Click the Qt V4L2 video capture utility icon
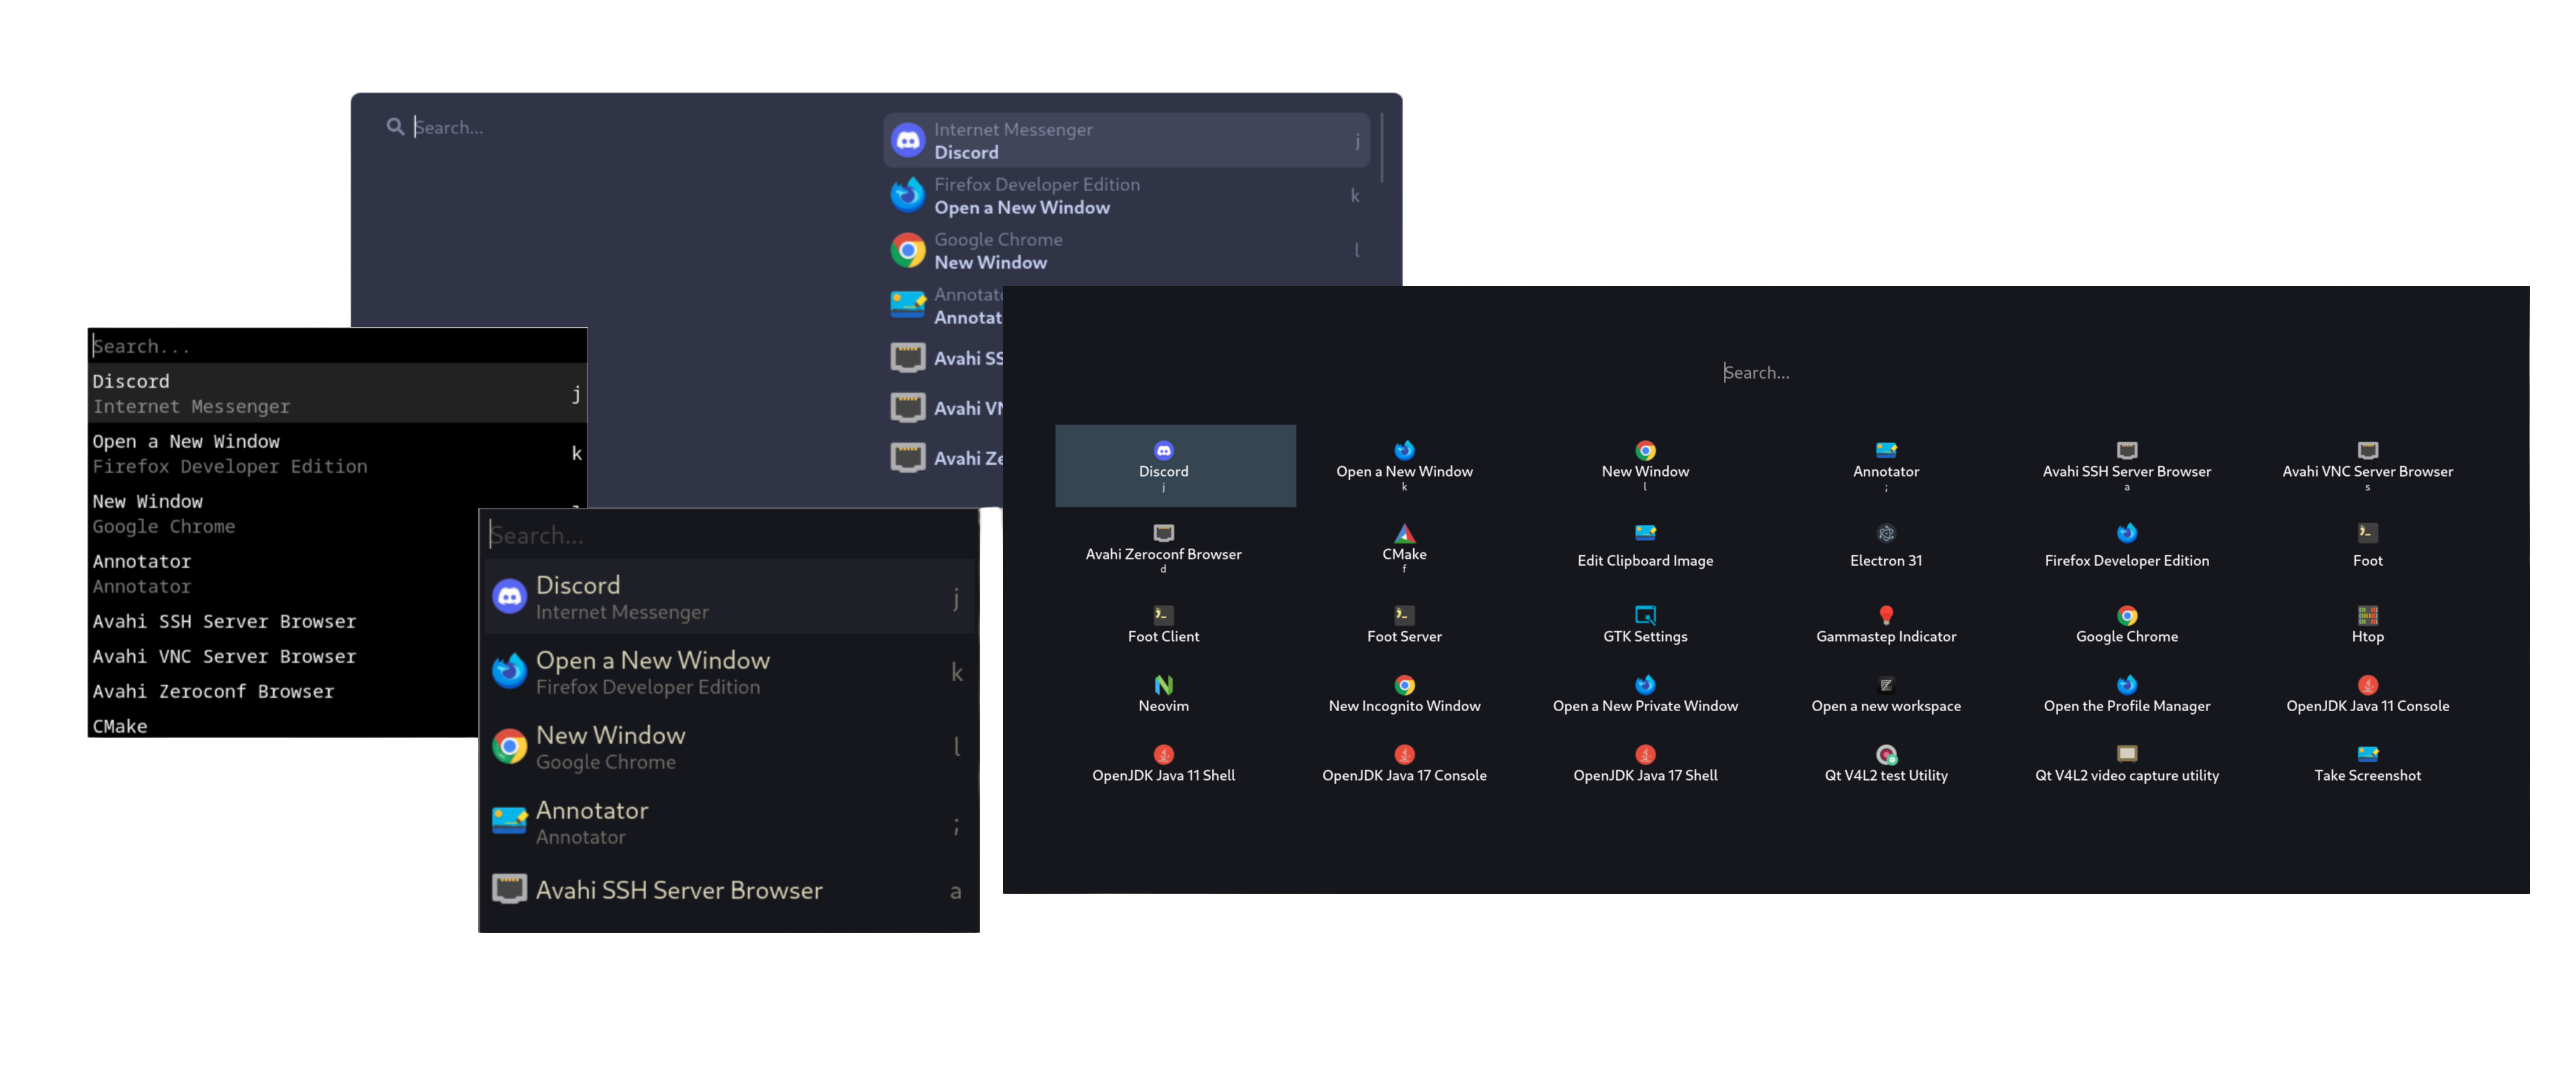 (2127, 754)
